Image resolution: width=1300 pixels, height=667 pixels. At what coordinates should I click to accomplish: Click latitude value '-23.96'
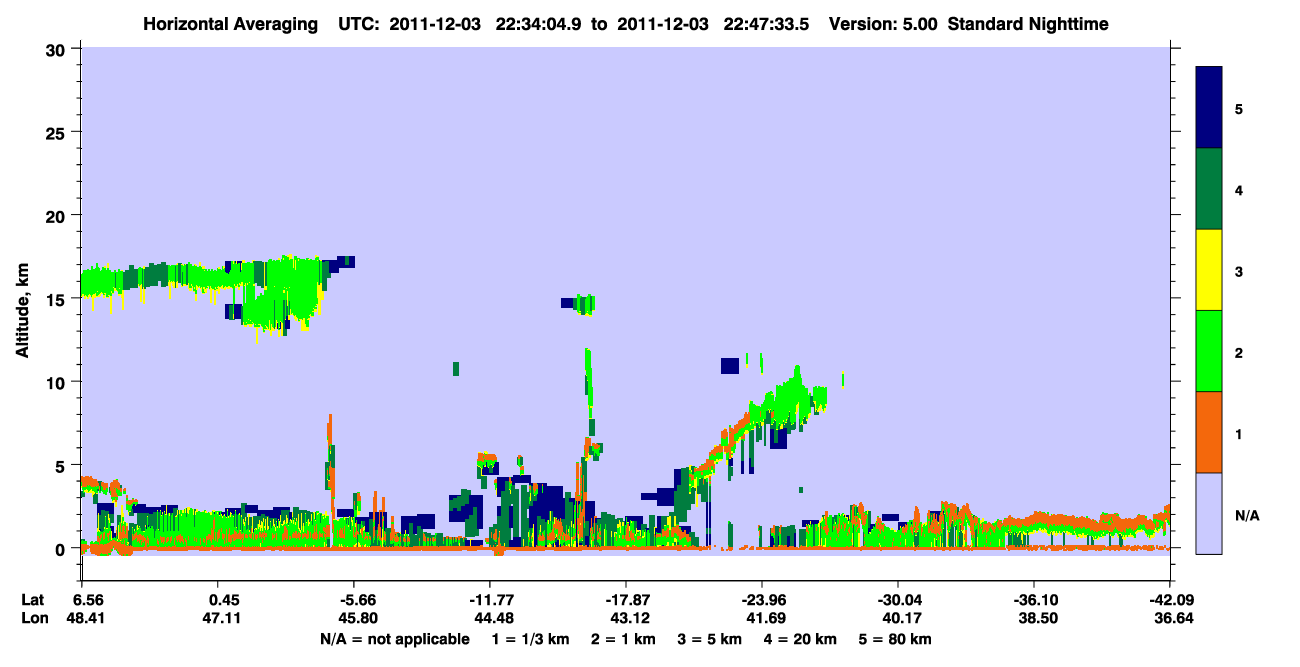pos(762,600)
